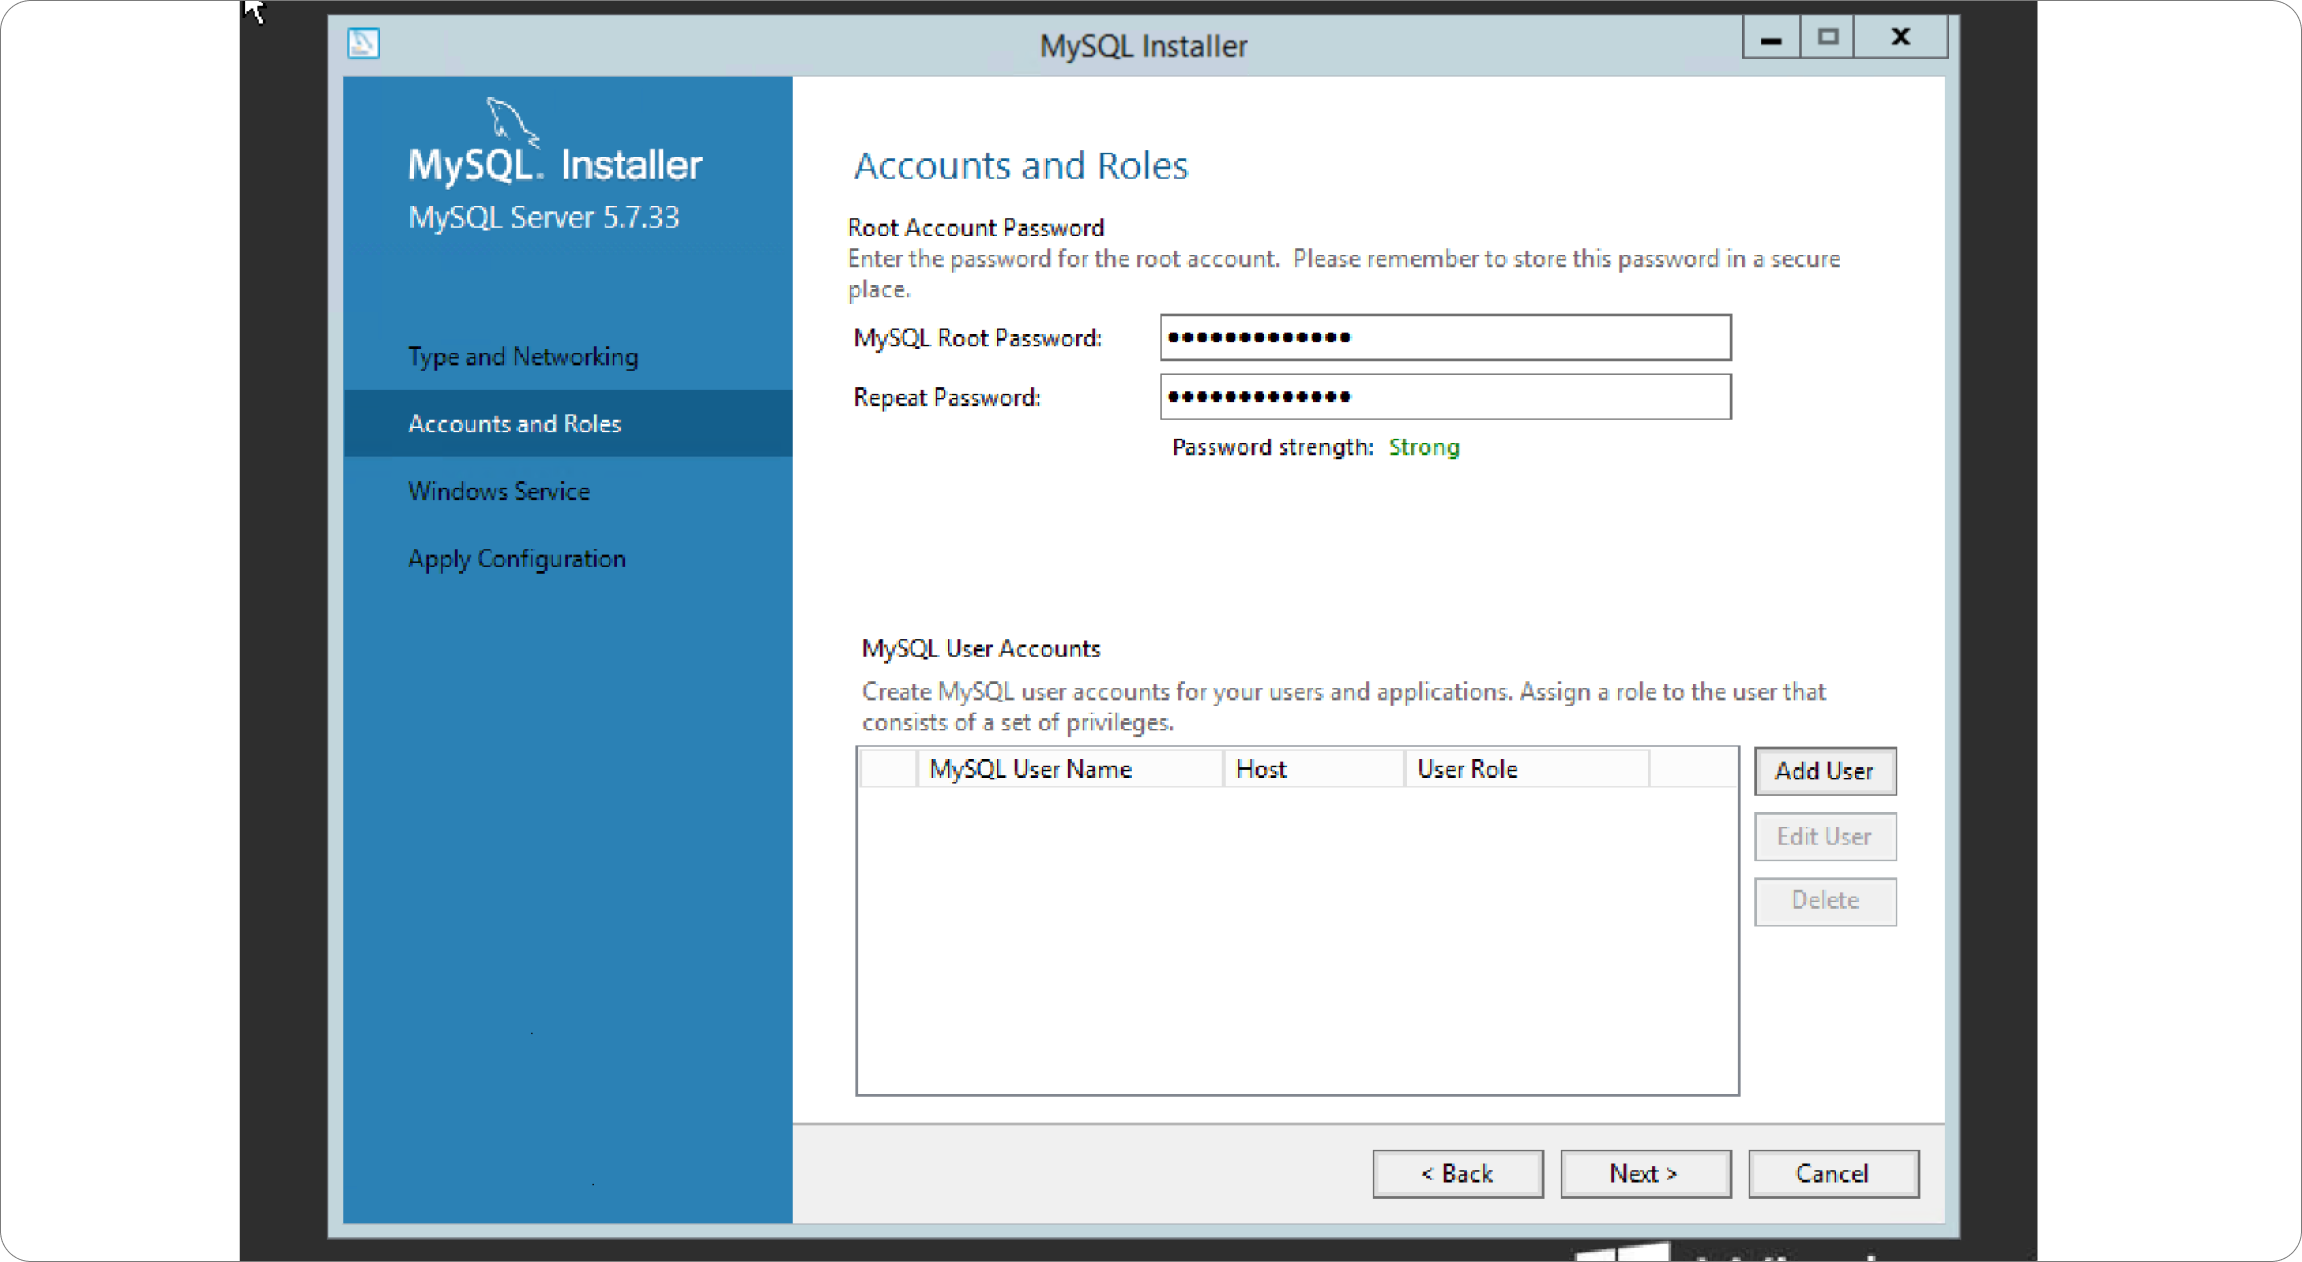Image resolution: width=2302 pixels, height=1262 pixels.
Task: Click the Delete user button
Action: 1825,901
